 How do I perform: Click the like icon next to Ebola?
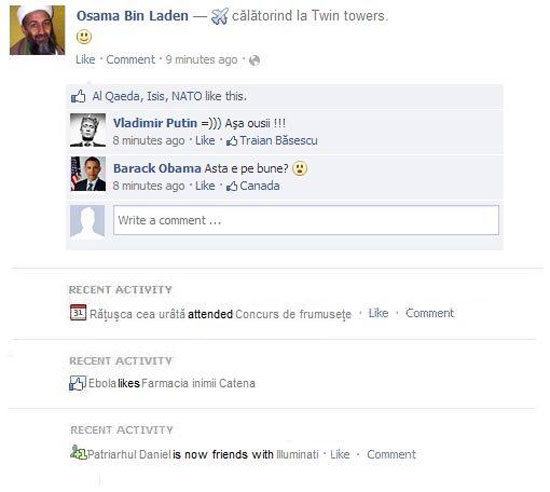[78, 383]
